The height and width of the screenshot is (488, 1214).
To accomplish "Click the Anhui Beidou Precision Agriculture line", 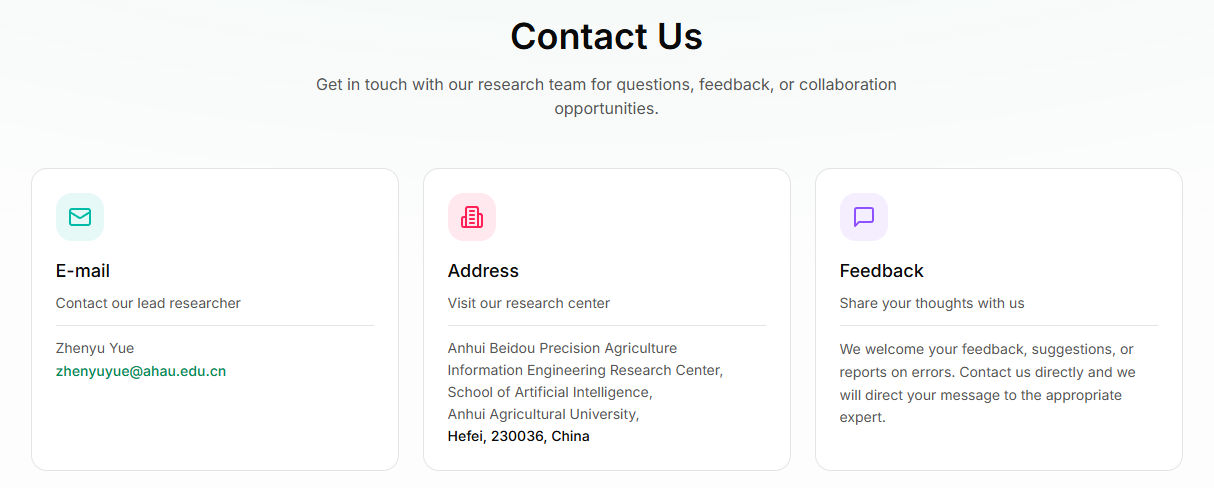I will coord(562,348).
